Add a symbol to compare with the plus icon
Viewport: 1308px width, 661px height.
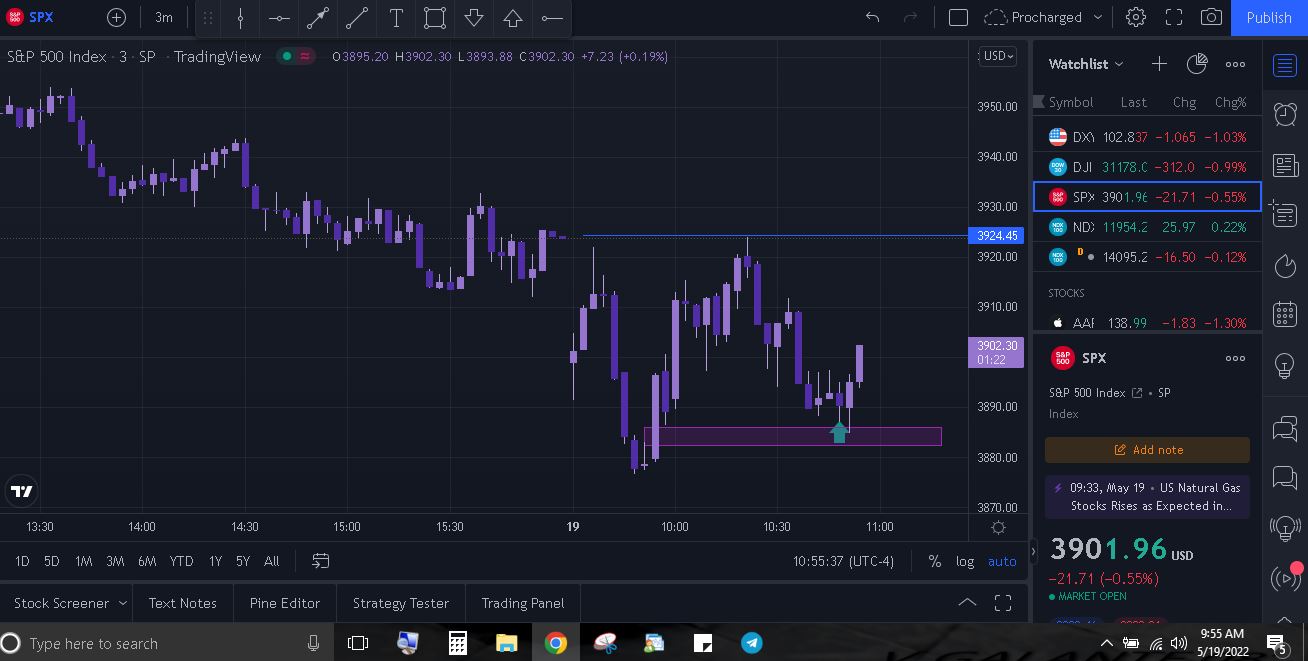116,17
